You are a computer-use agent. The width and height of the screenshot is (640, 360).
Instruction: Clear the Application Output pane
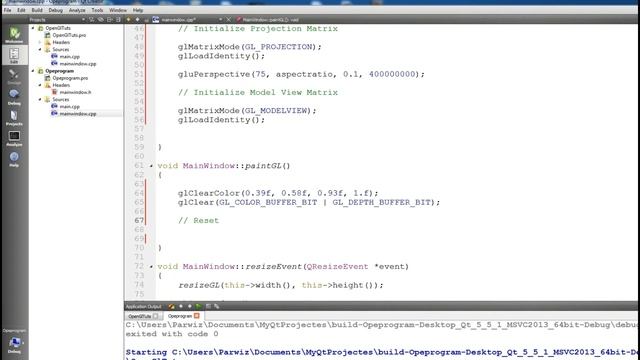pos(171,307)
